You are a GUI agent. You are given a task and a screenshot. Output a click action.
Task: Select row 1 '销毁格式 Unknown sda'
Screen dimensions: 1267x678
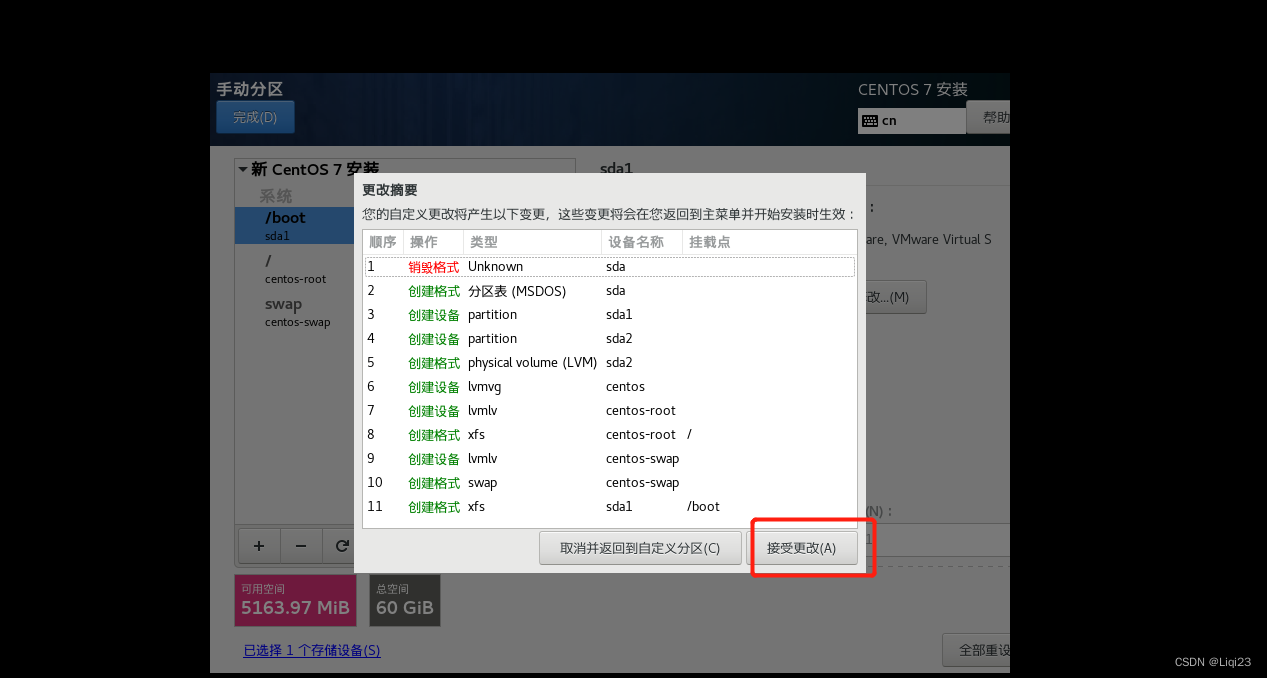(610, 267)
